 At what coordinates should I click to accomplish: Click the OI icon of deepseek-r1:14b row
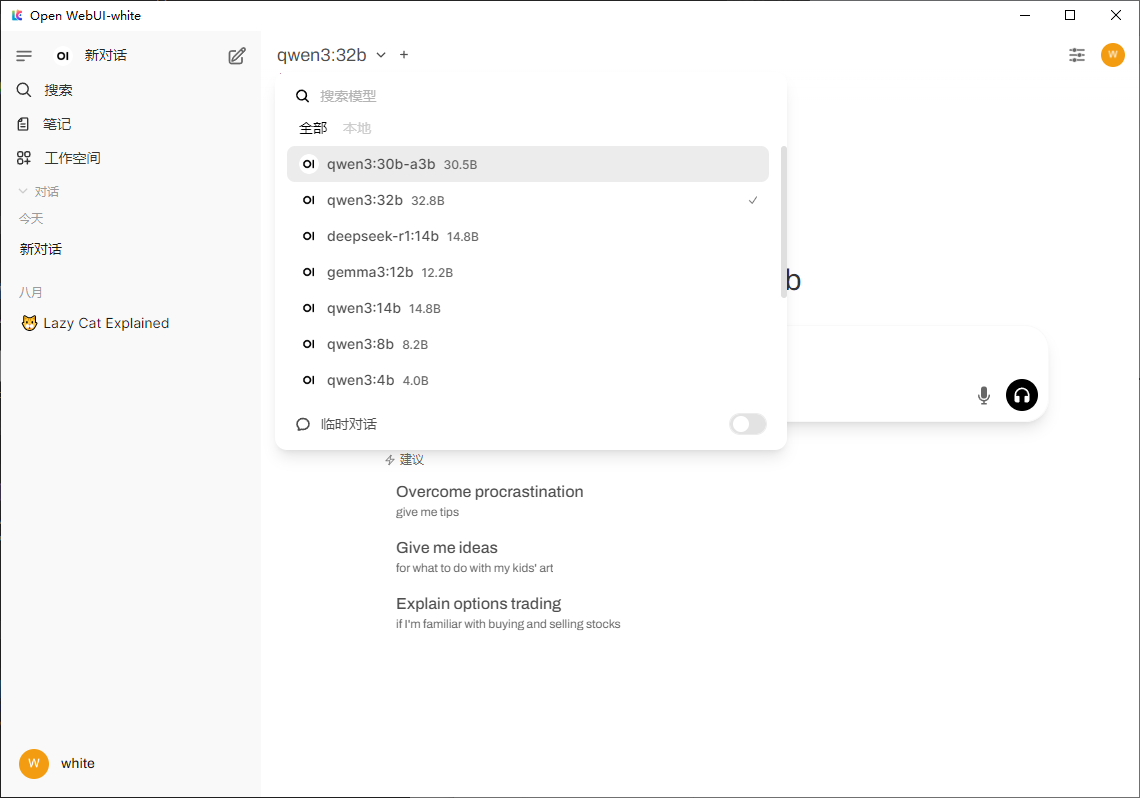tap(309, 236)
